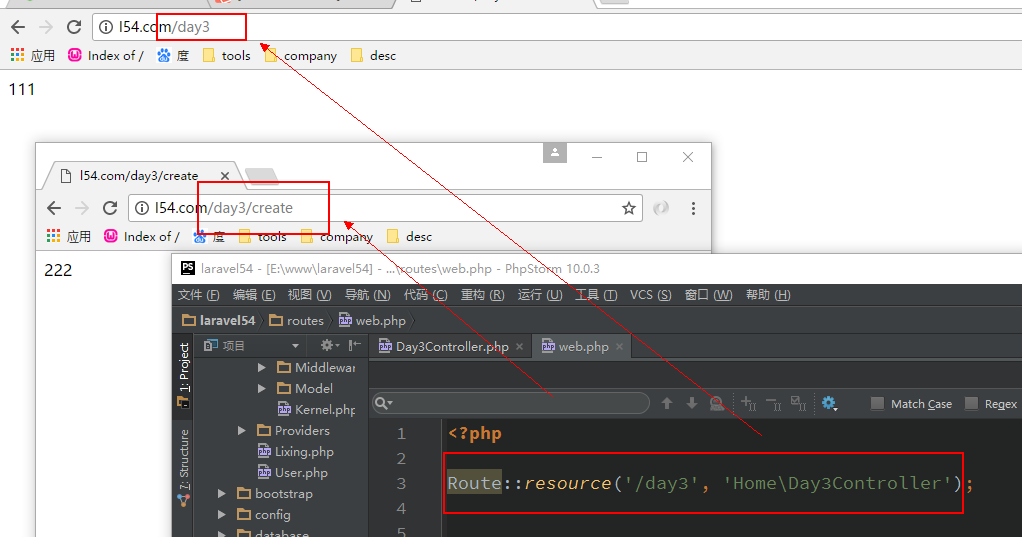Image resolution: width=1022 pixels, height=537 pixels.
Task: Expand the bootstrap folder
Action: pyautogui.click(x=222, y=494)
